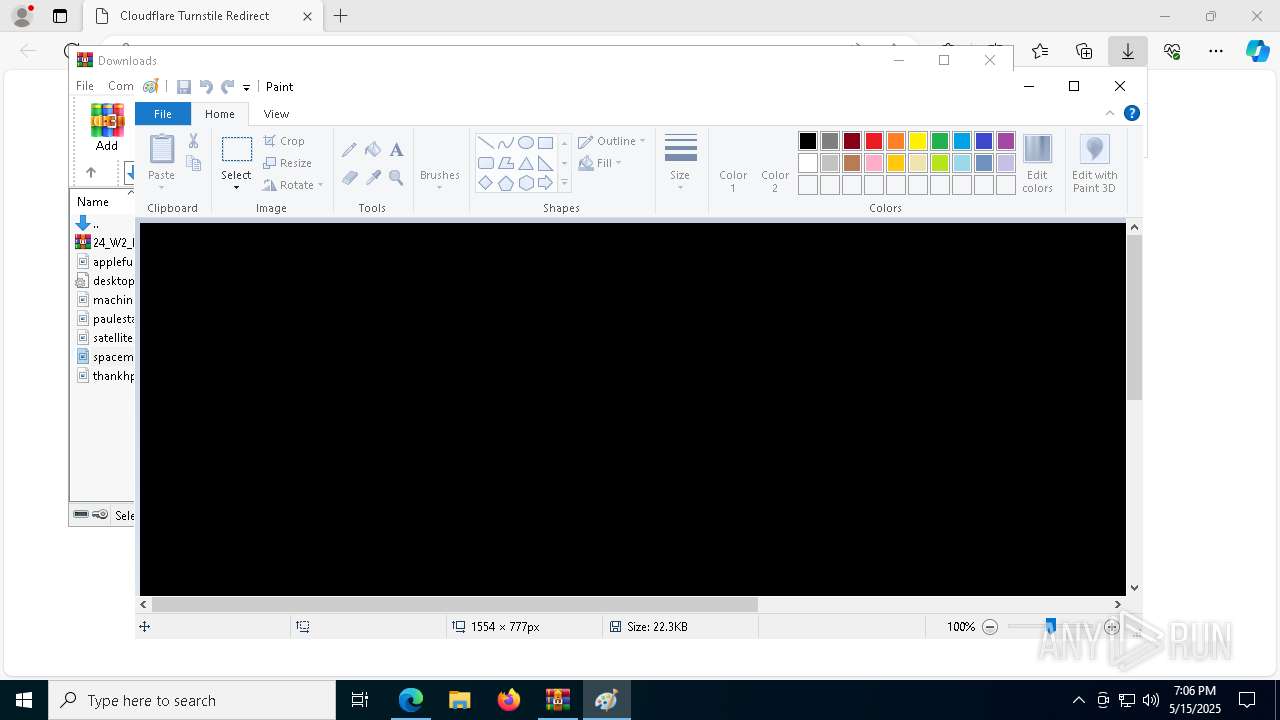This screenshot has width=1280, height=720.
Task: Choose the Hexagon shape
Action: click(x=526, y=183)
